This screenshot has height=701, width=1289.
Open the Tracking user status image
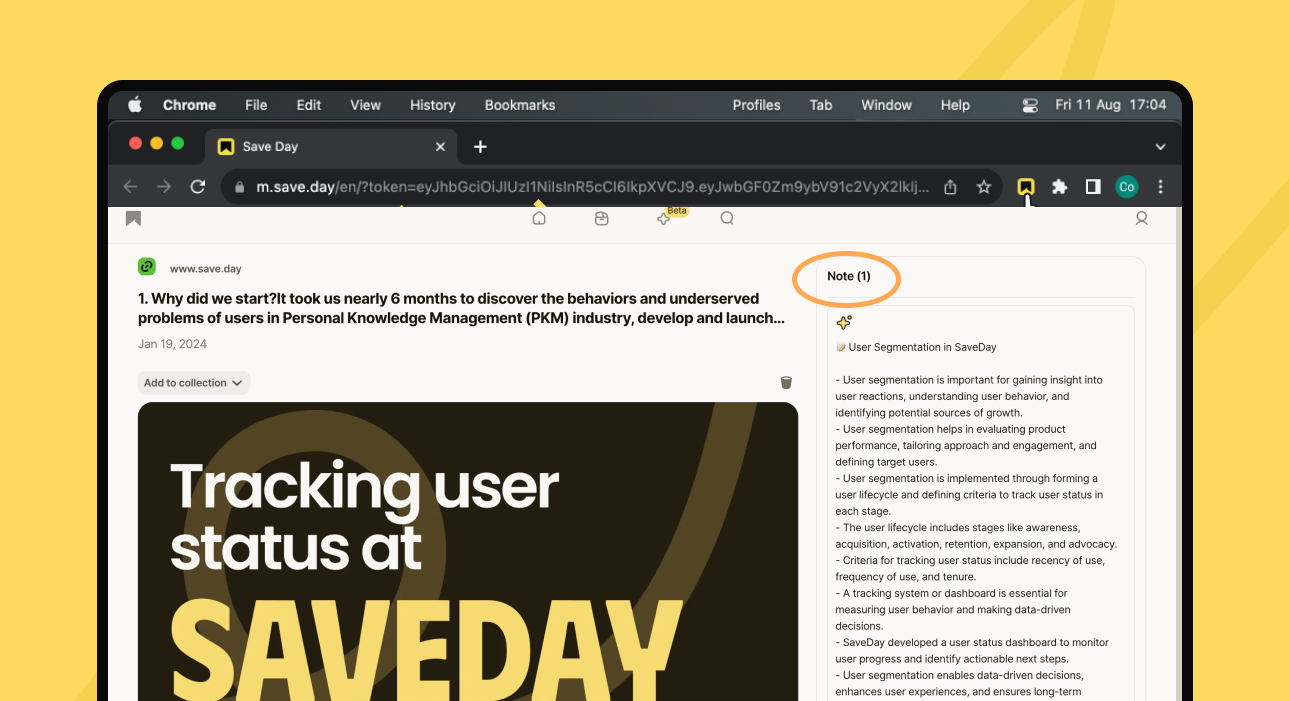(468, 551)
